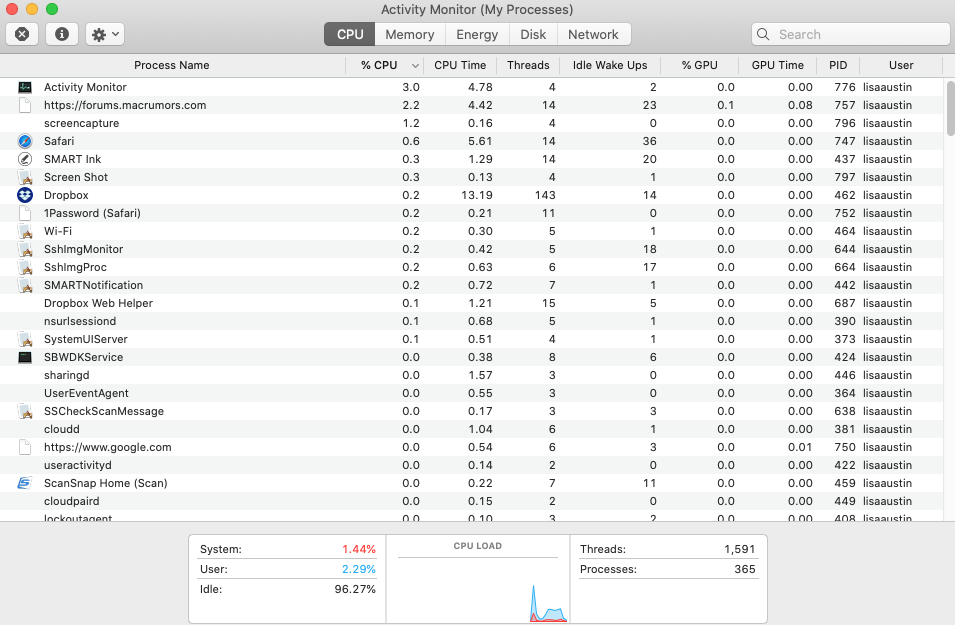
Task: Select the screencapture process row
Action: [x=472, y=123]
